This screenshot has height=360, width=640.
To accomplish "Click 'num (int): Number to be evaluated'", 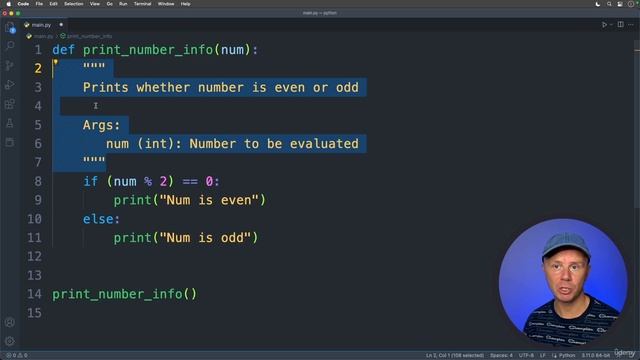I will [x=232, y=144].
